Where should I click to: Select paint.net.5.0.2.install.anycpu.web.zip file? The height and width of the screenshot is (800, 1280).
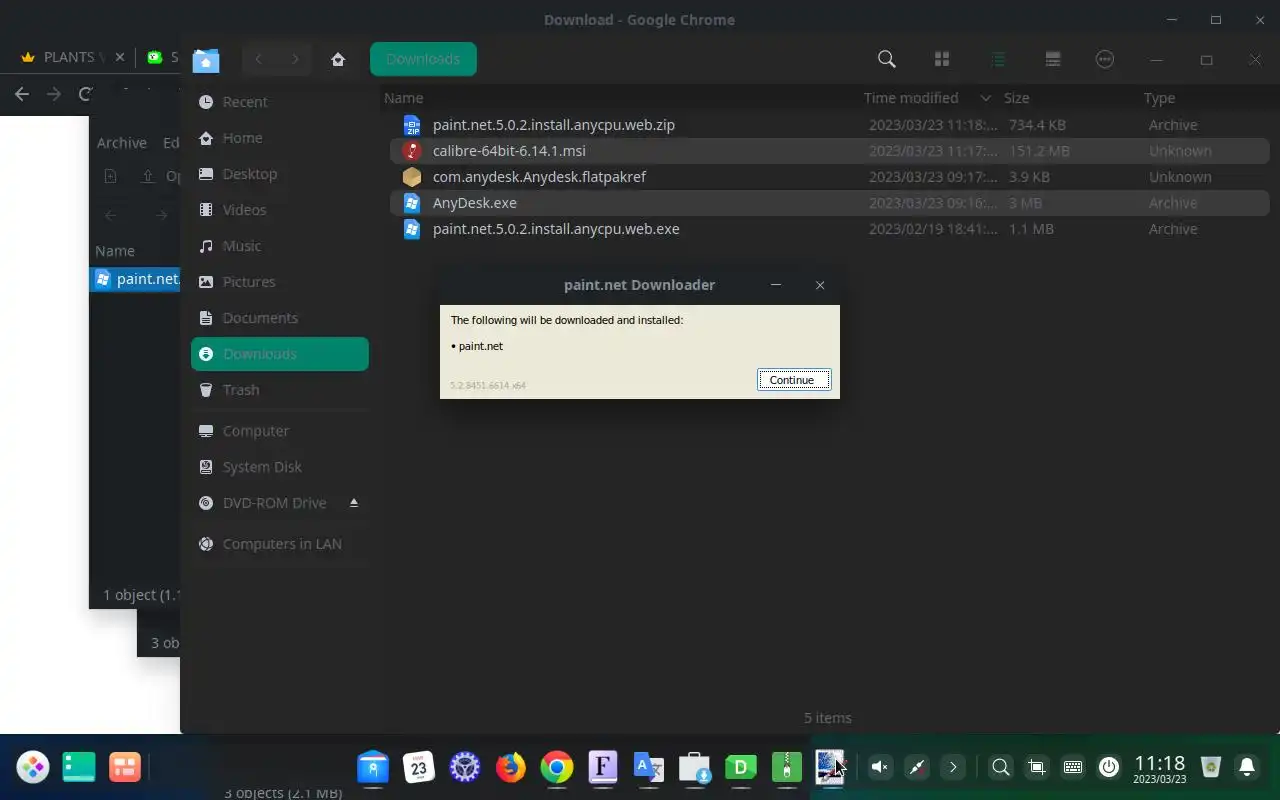pos(829,125)
